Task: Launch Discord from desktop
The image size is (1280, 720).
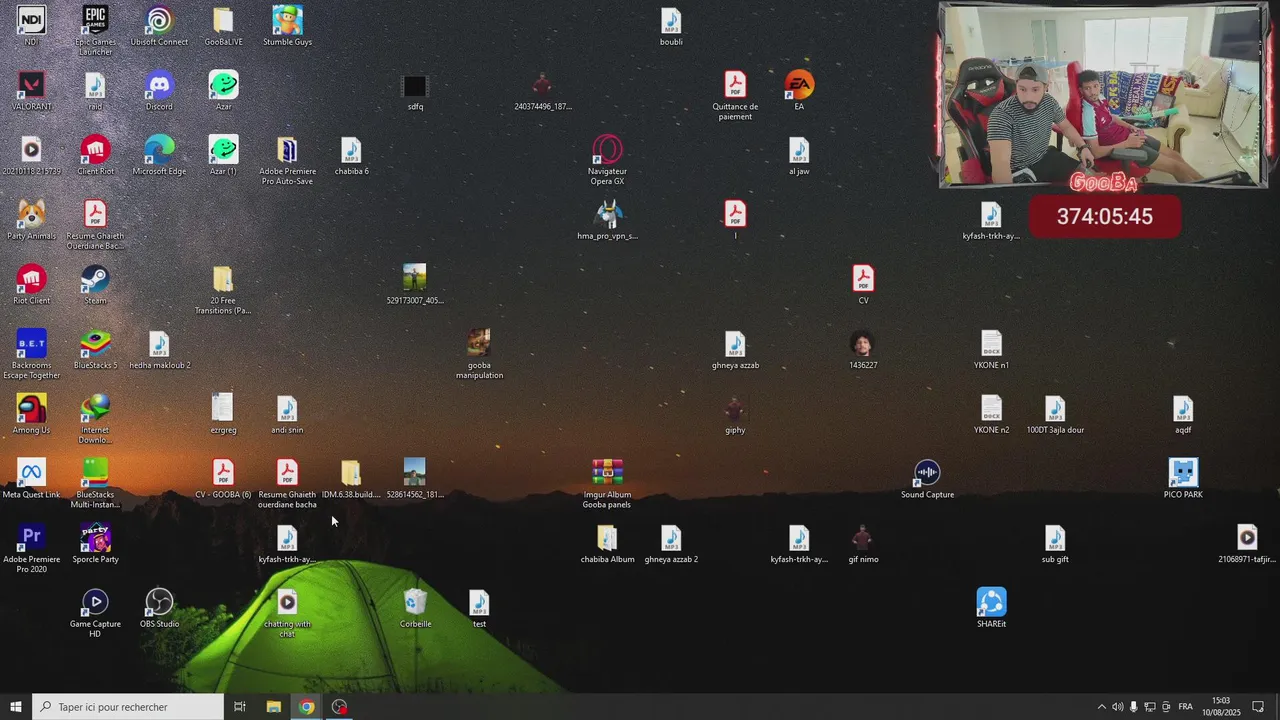Action: (159, 86)
